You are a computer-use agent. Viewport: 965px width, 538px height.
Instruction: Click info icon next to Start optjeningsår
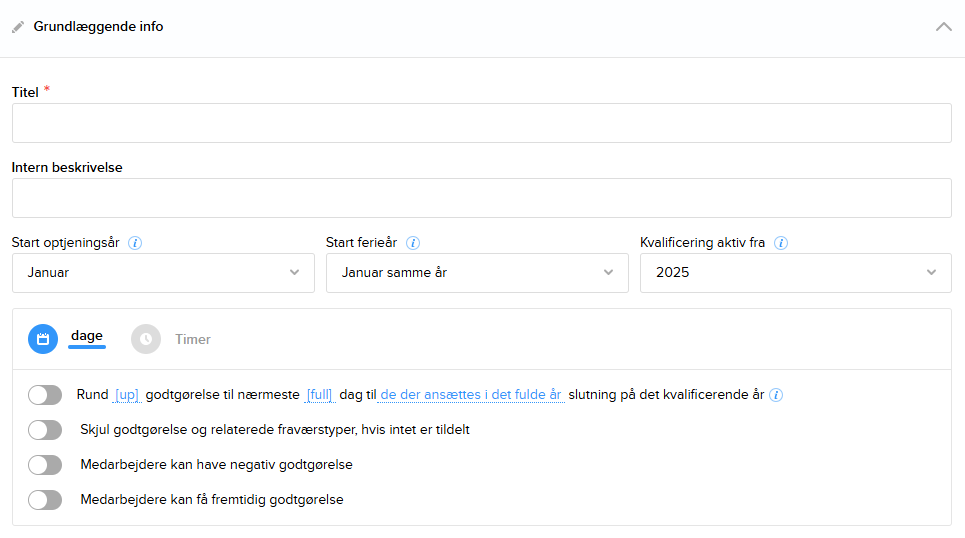tap(135, 243)
